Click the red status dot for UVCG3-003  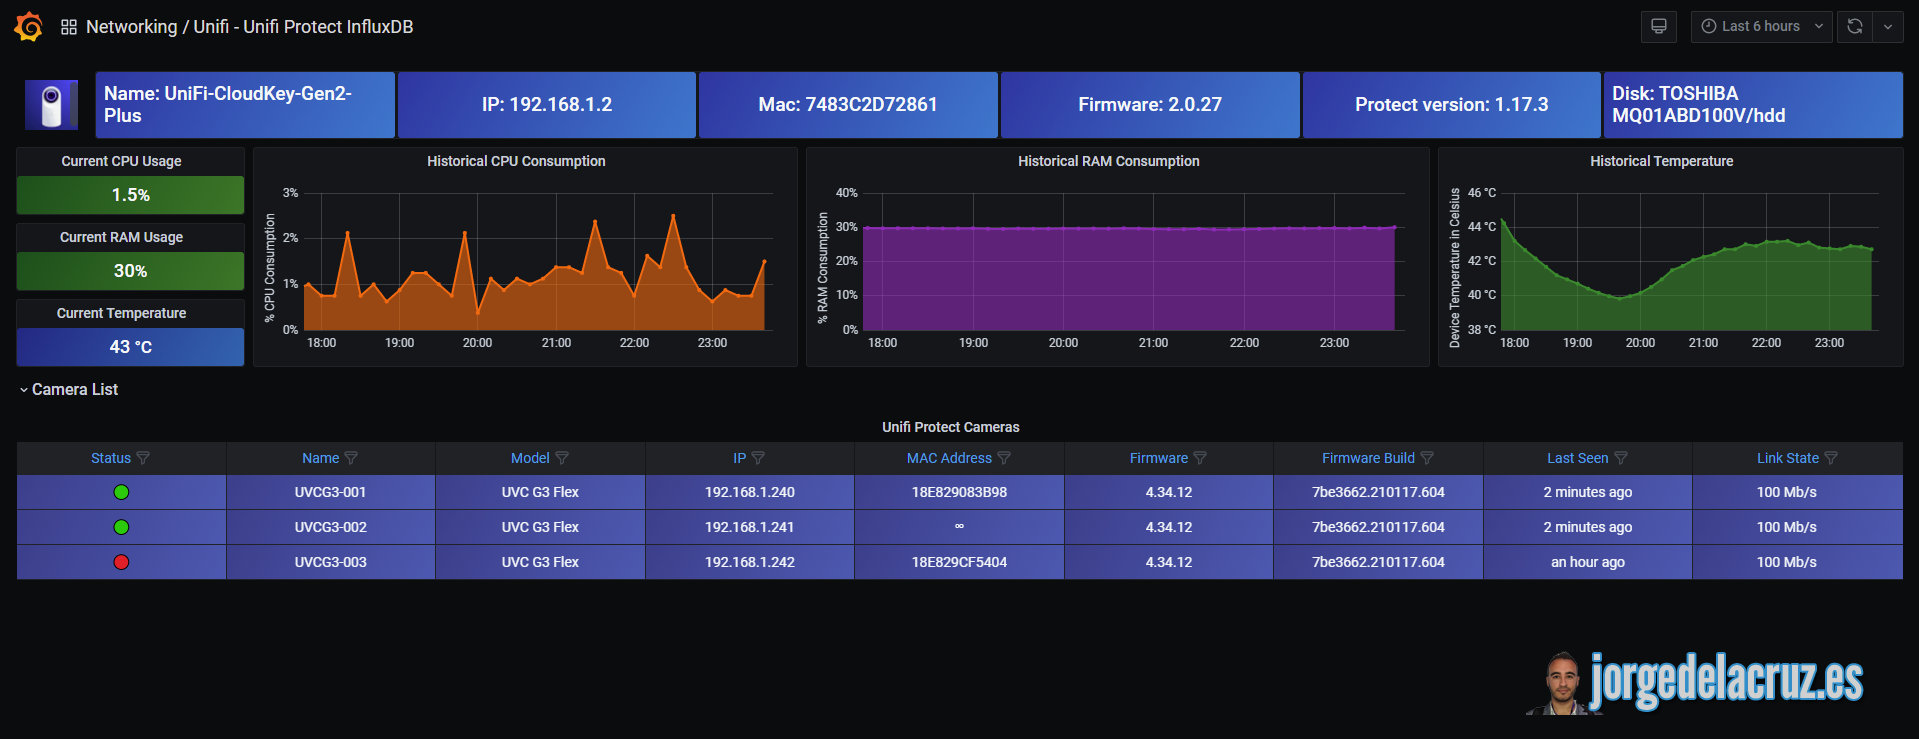tap(121, 562)
